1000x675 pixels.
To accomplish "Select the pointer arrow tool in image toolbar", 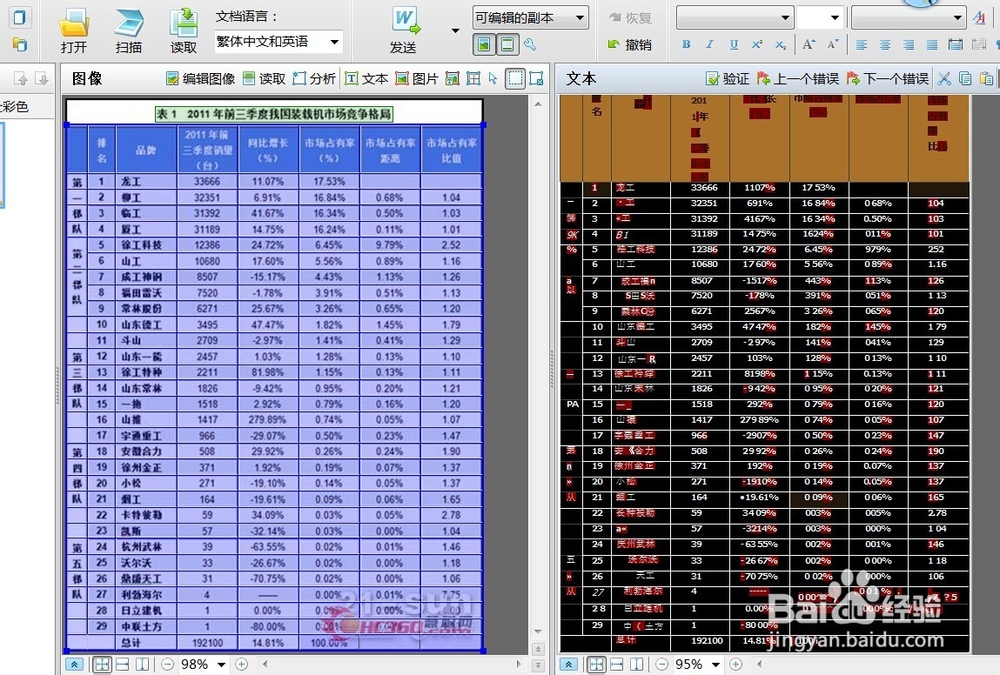I will click(493, 78).
